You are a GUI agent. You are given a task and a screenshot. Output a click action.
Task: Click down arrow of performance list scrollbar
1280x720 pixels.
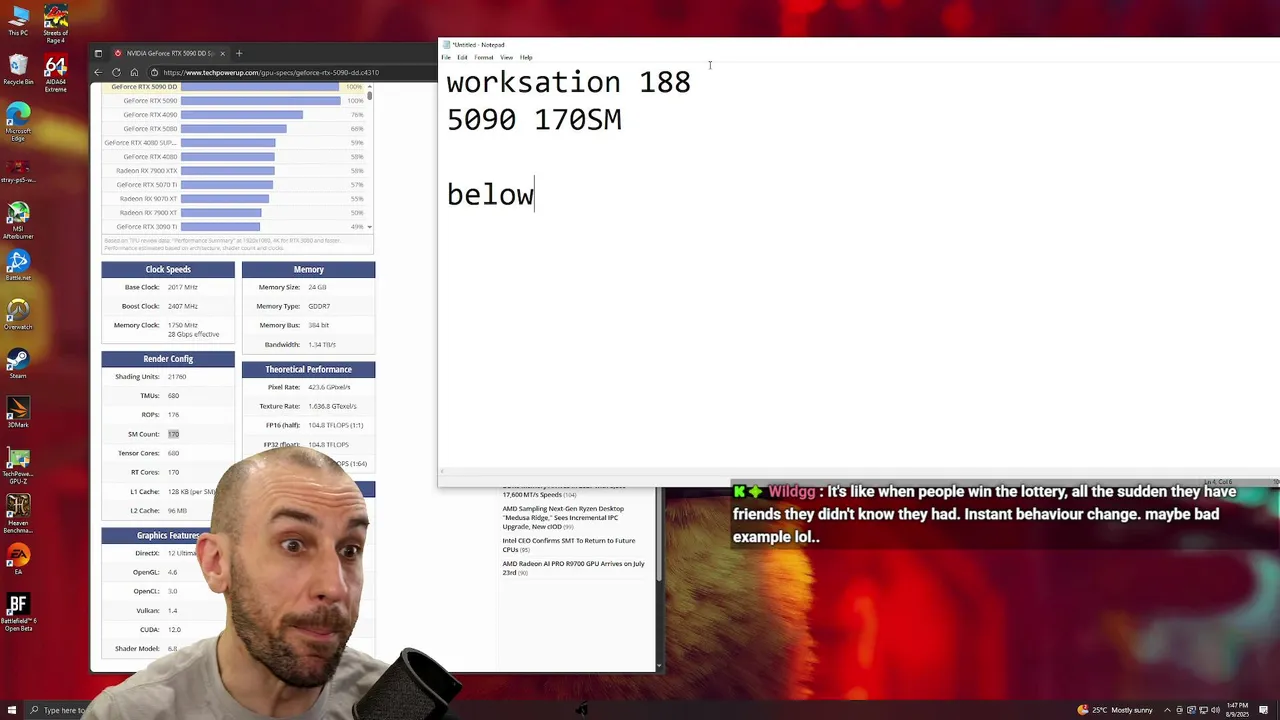pos(369,227)
